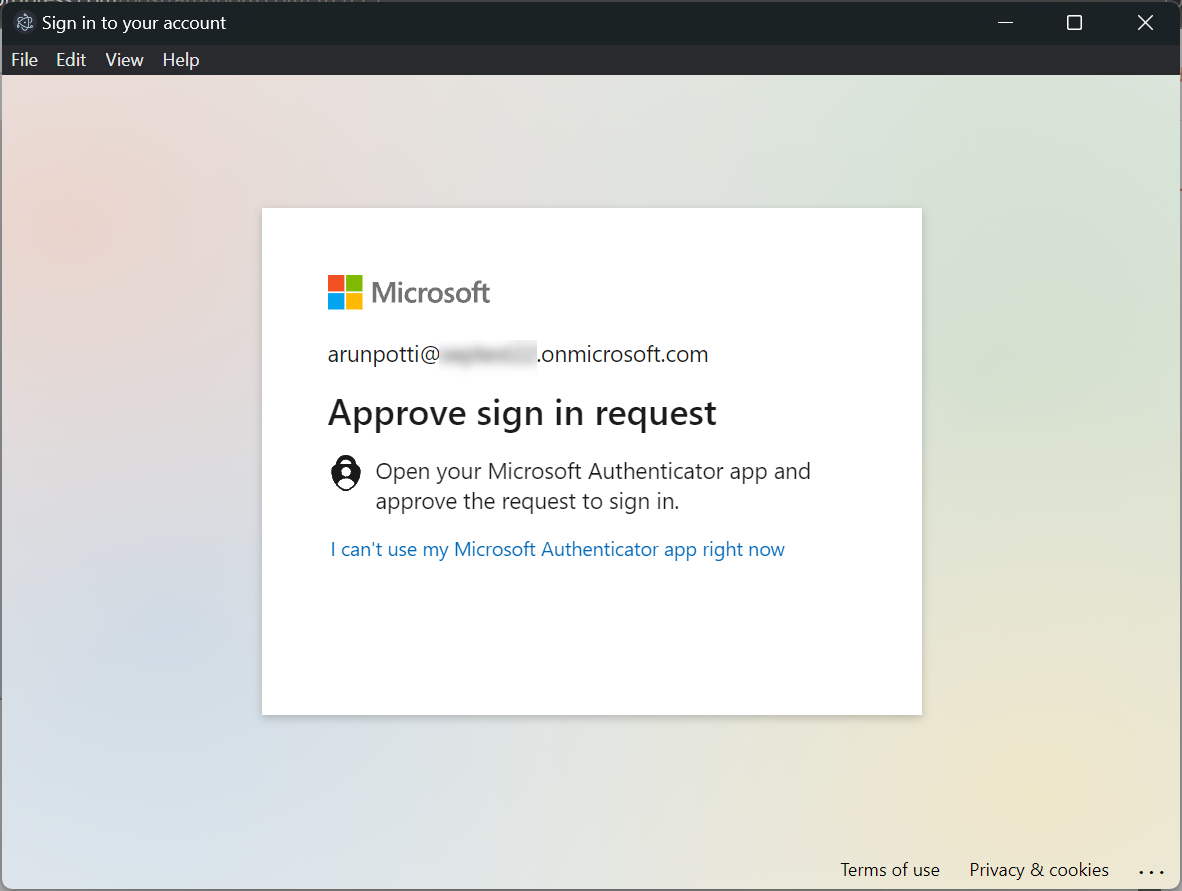Click the 'Open your Microsoft Authenticator app' instruction text

pos(593,486)
